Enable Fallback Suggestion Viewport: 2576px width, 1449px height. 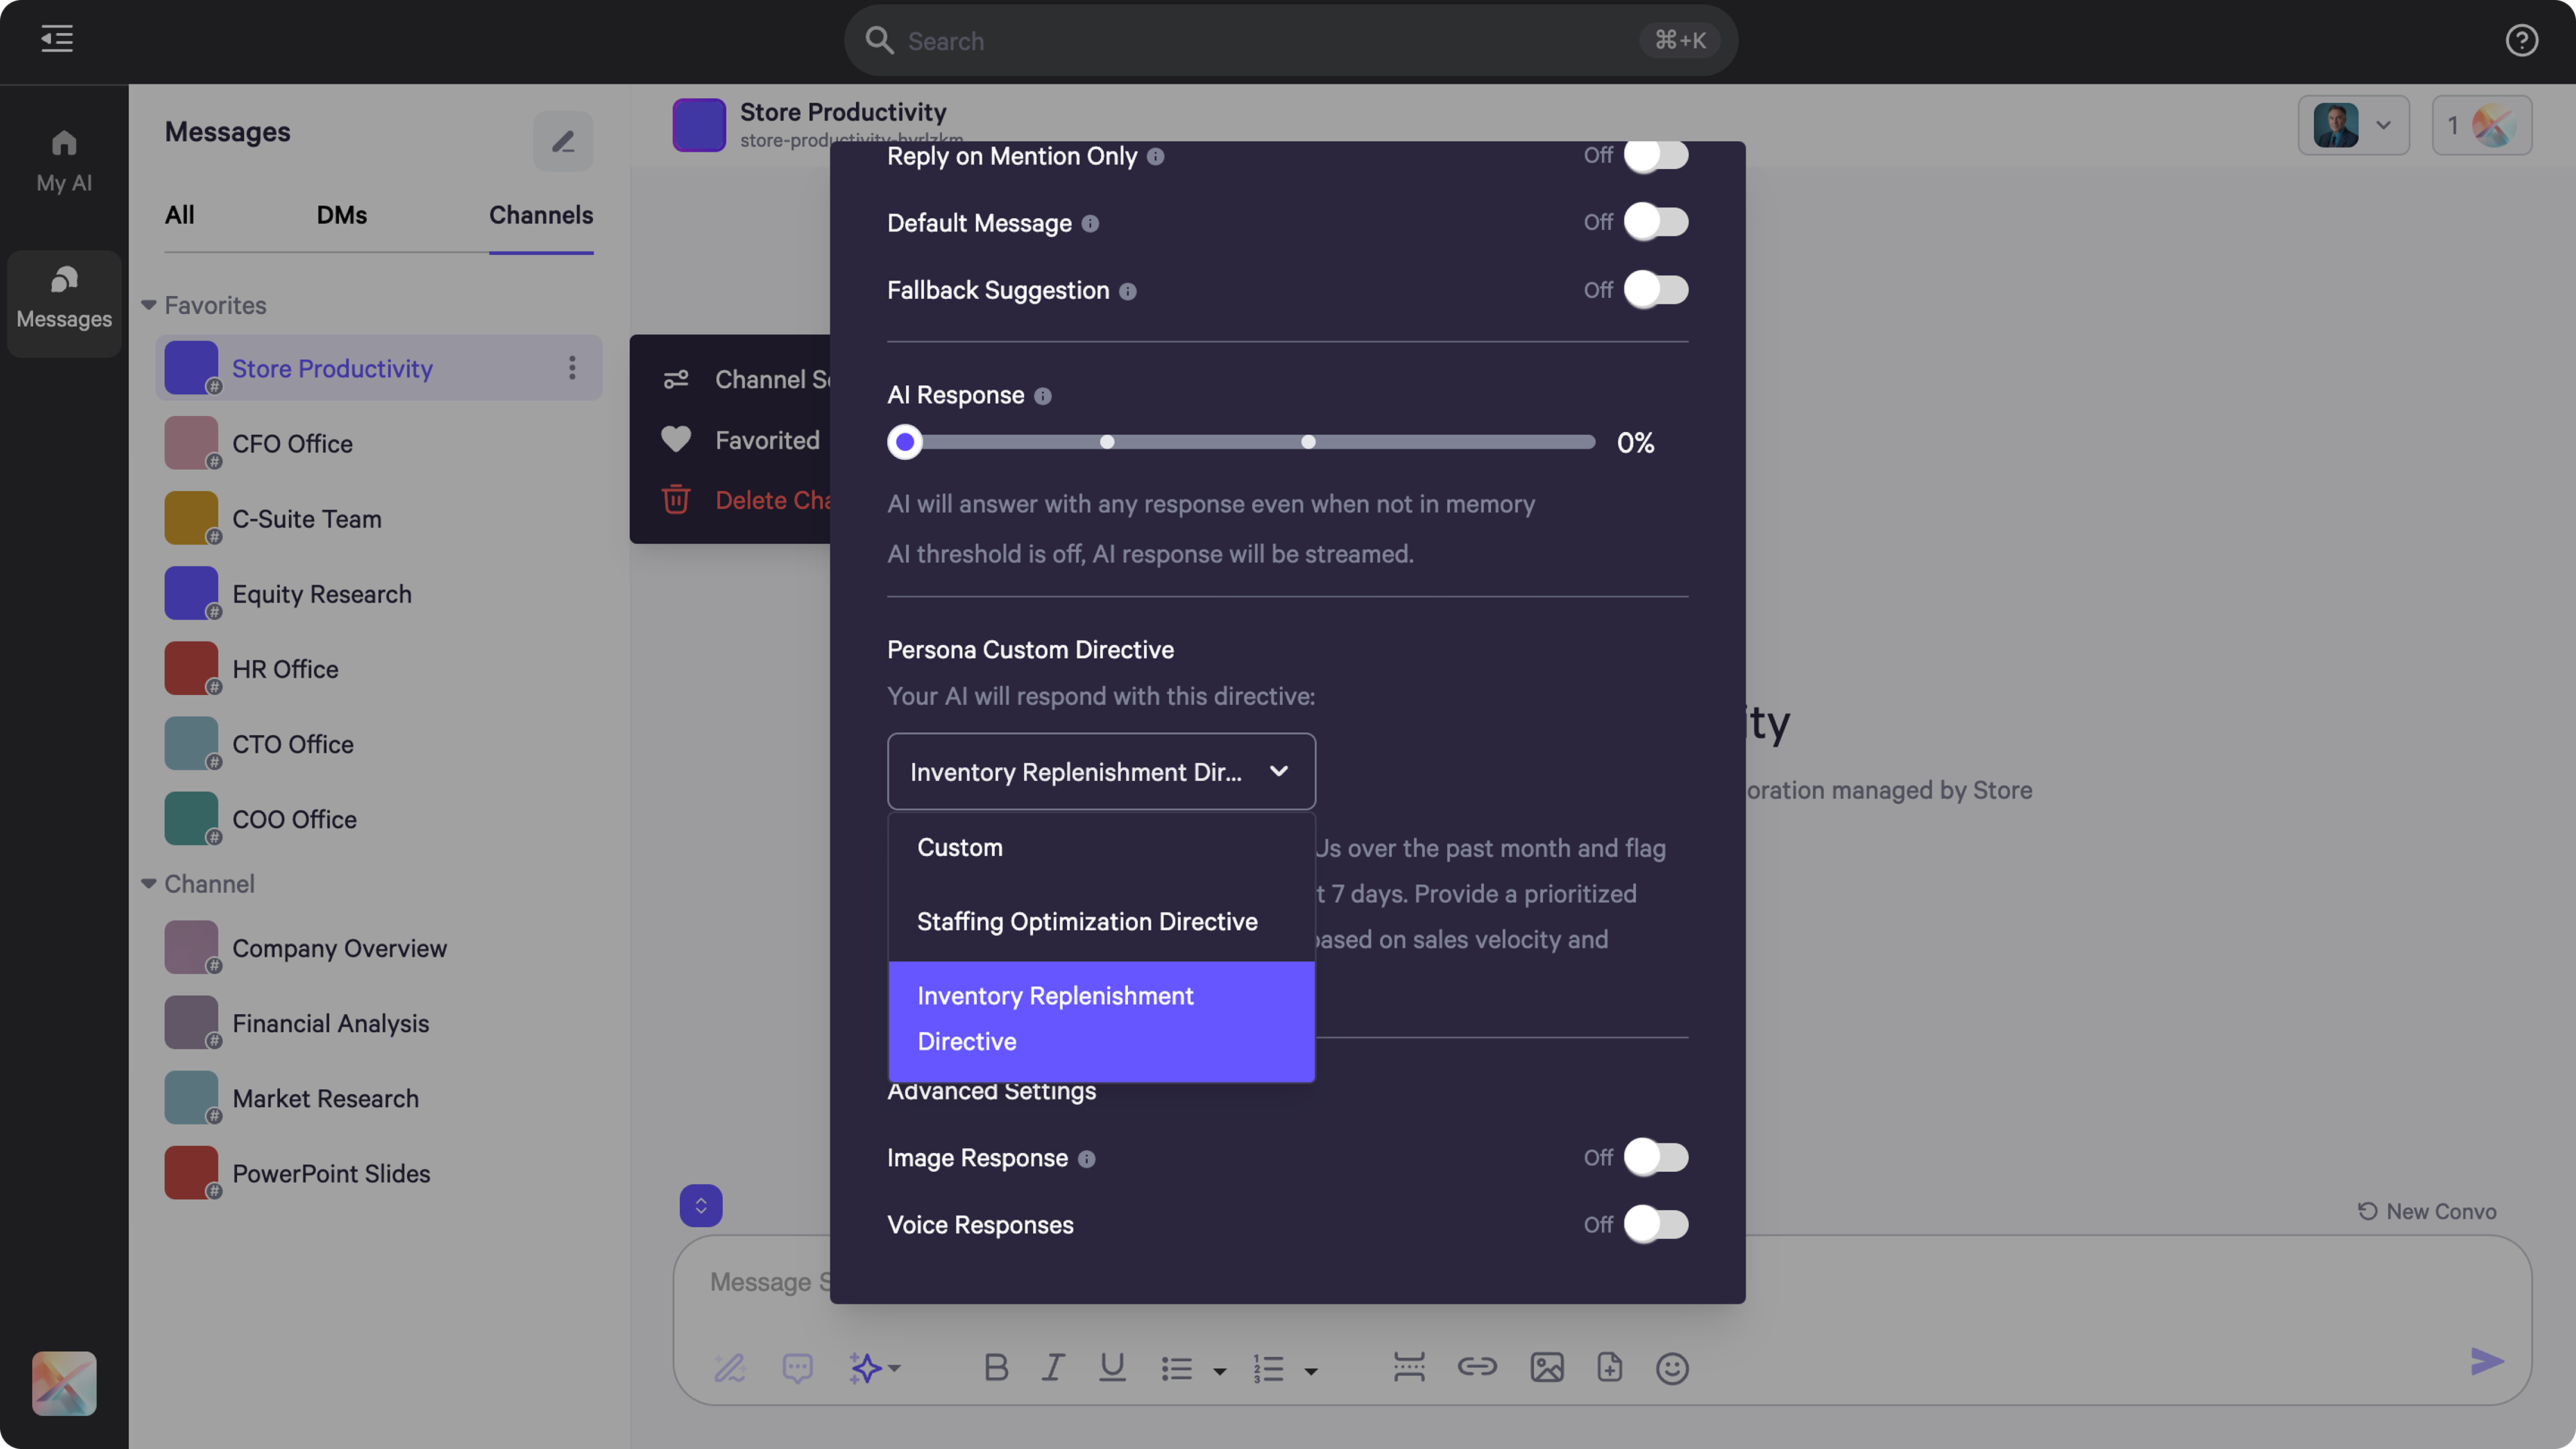[1657, 290]
